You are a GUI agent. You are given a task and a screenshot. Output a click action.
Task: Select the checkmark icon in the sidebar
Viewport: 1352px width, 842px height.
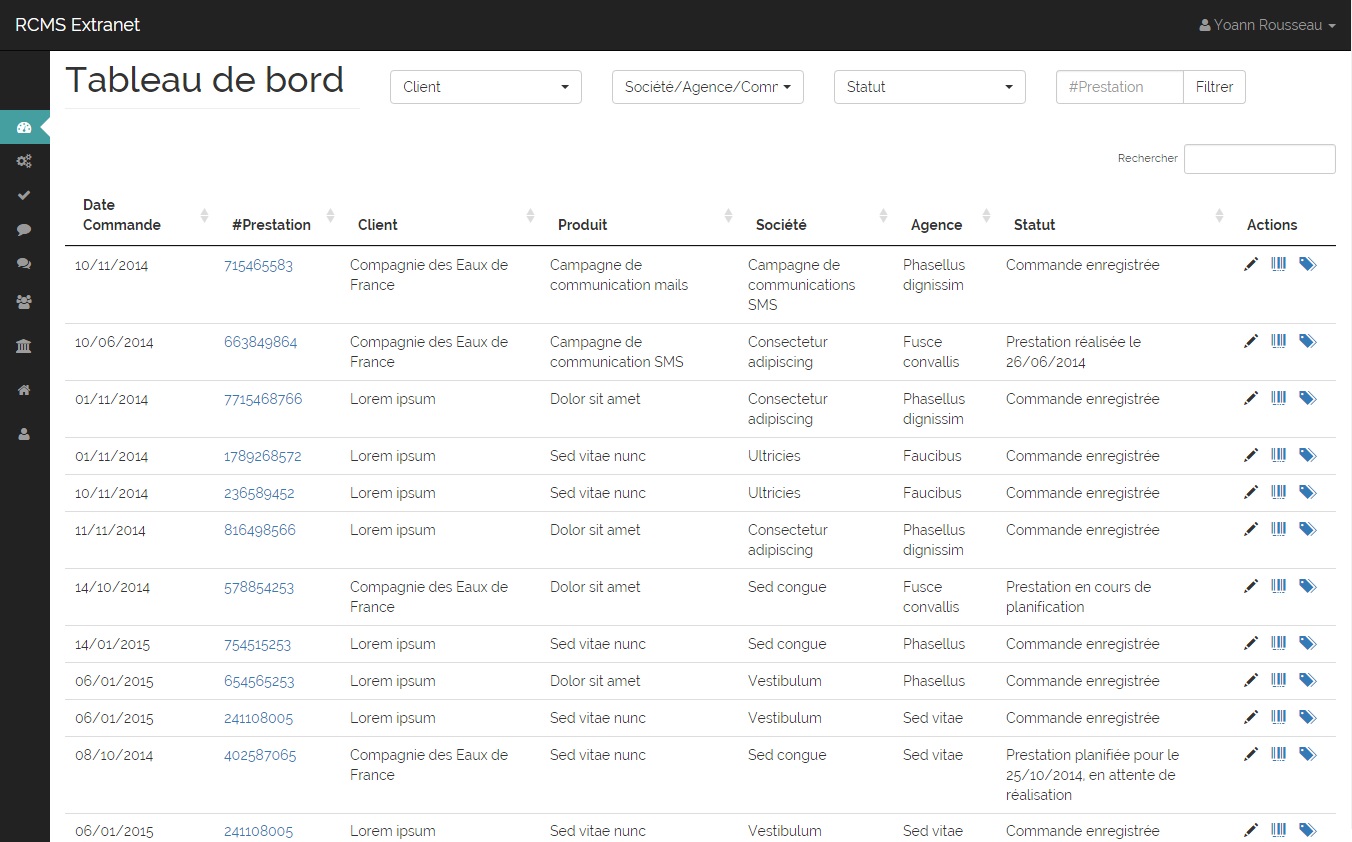click(x=24, y=196)
